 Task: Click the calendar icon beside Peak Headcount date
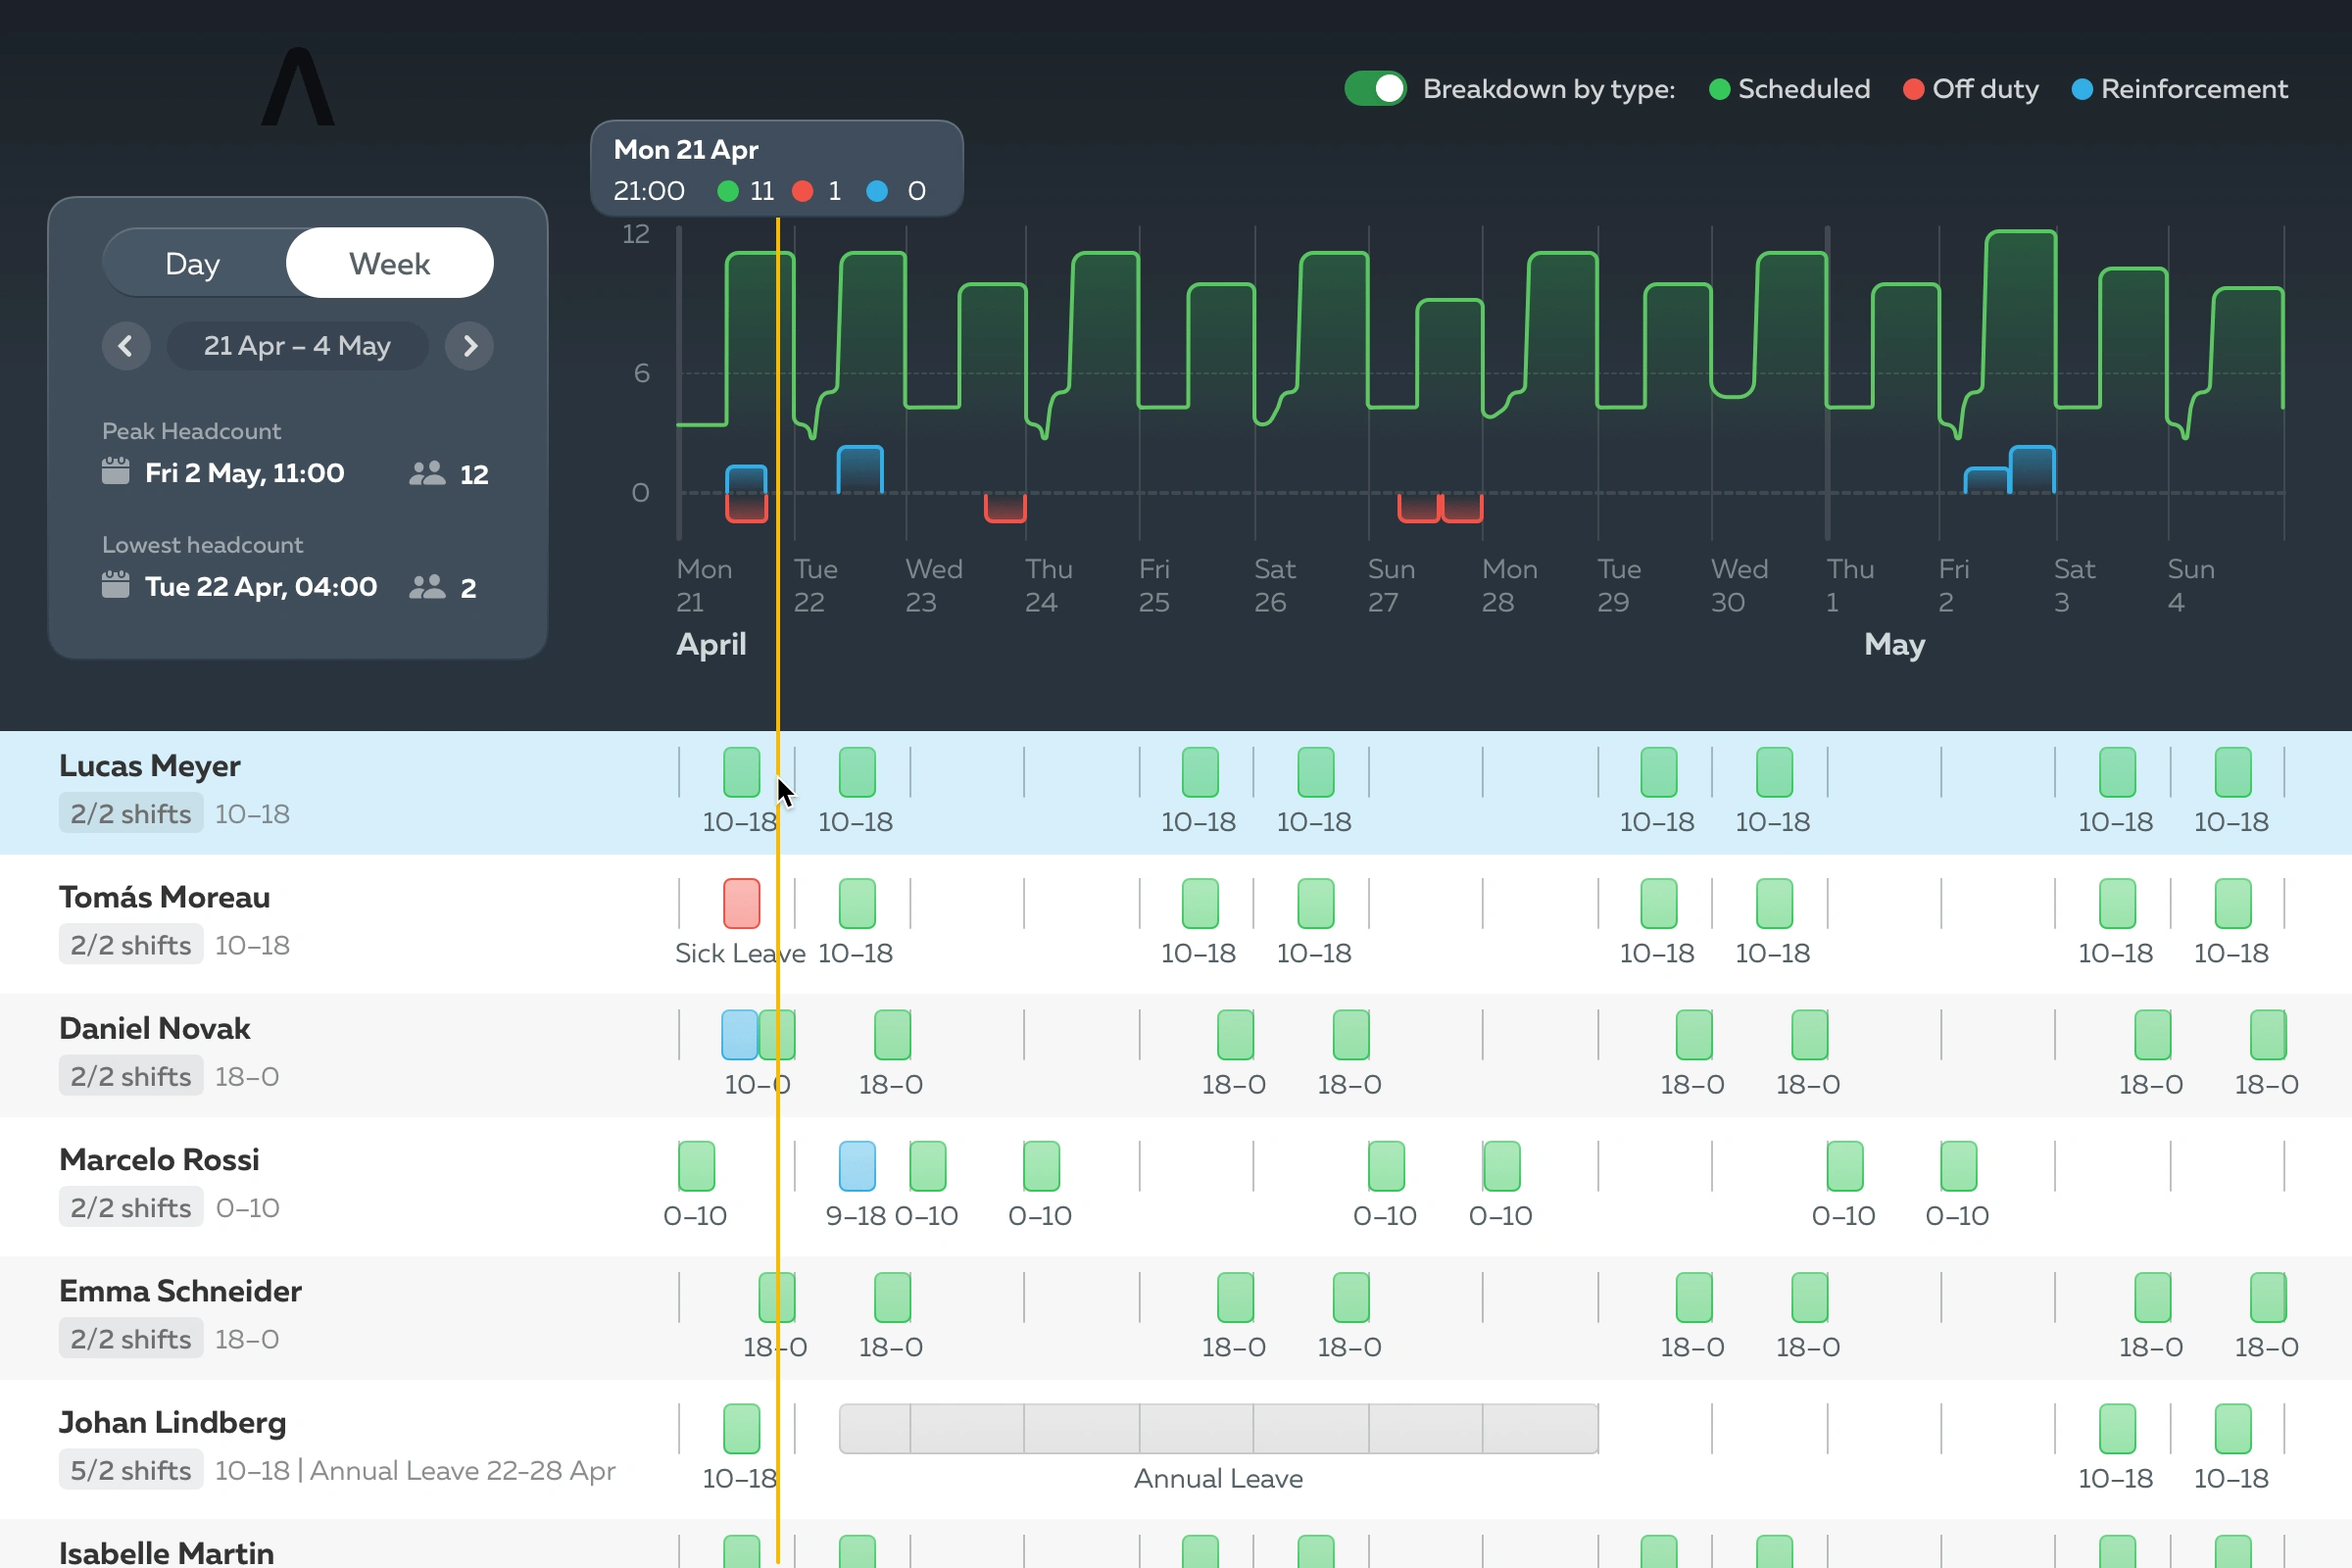coord(116,472)
